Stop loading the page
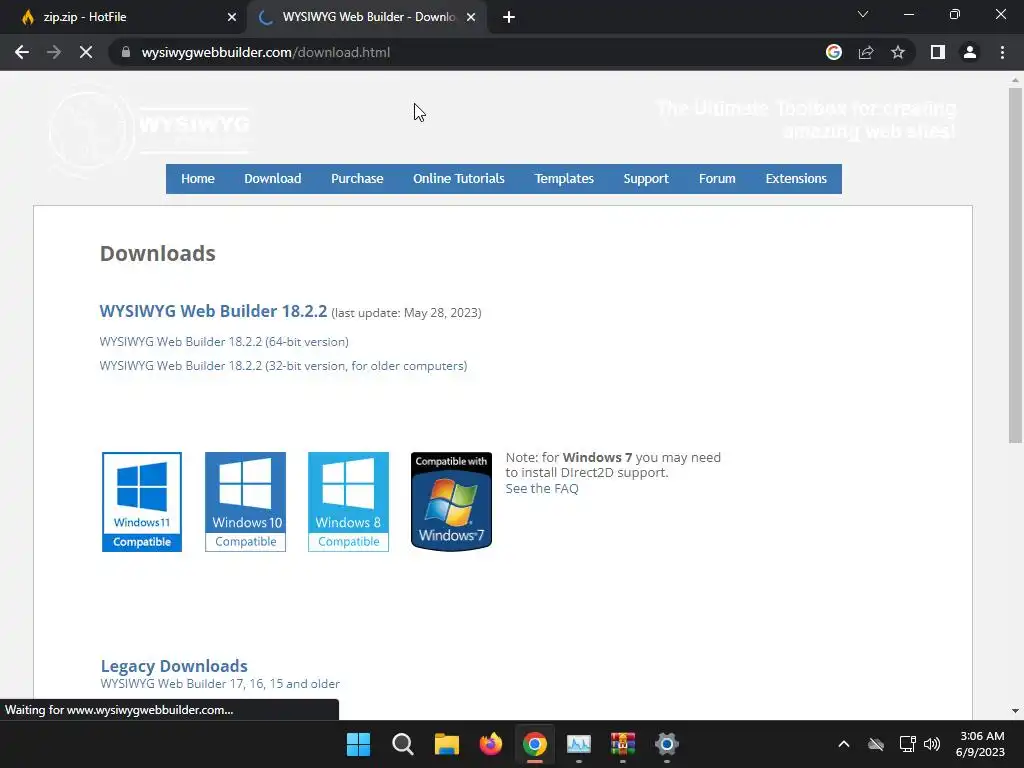 pyautogui.click(x=86, y=52)
